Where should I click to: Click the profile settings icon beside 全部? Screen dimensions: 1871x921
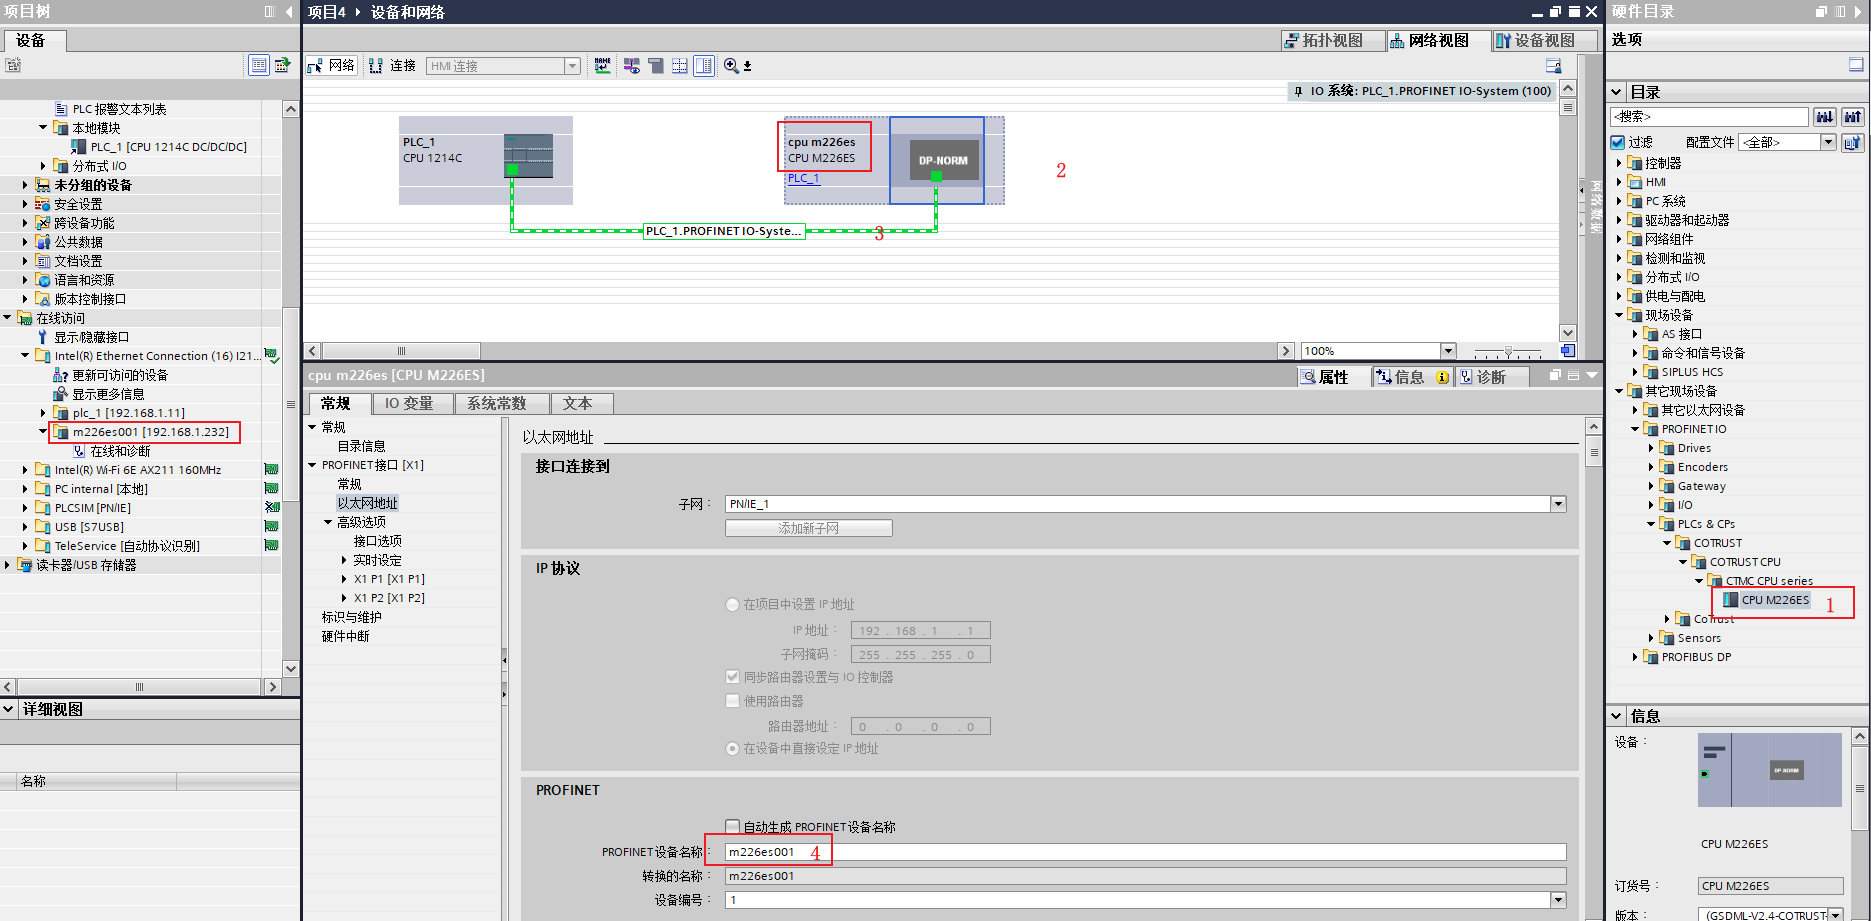pos(1853,142)
